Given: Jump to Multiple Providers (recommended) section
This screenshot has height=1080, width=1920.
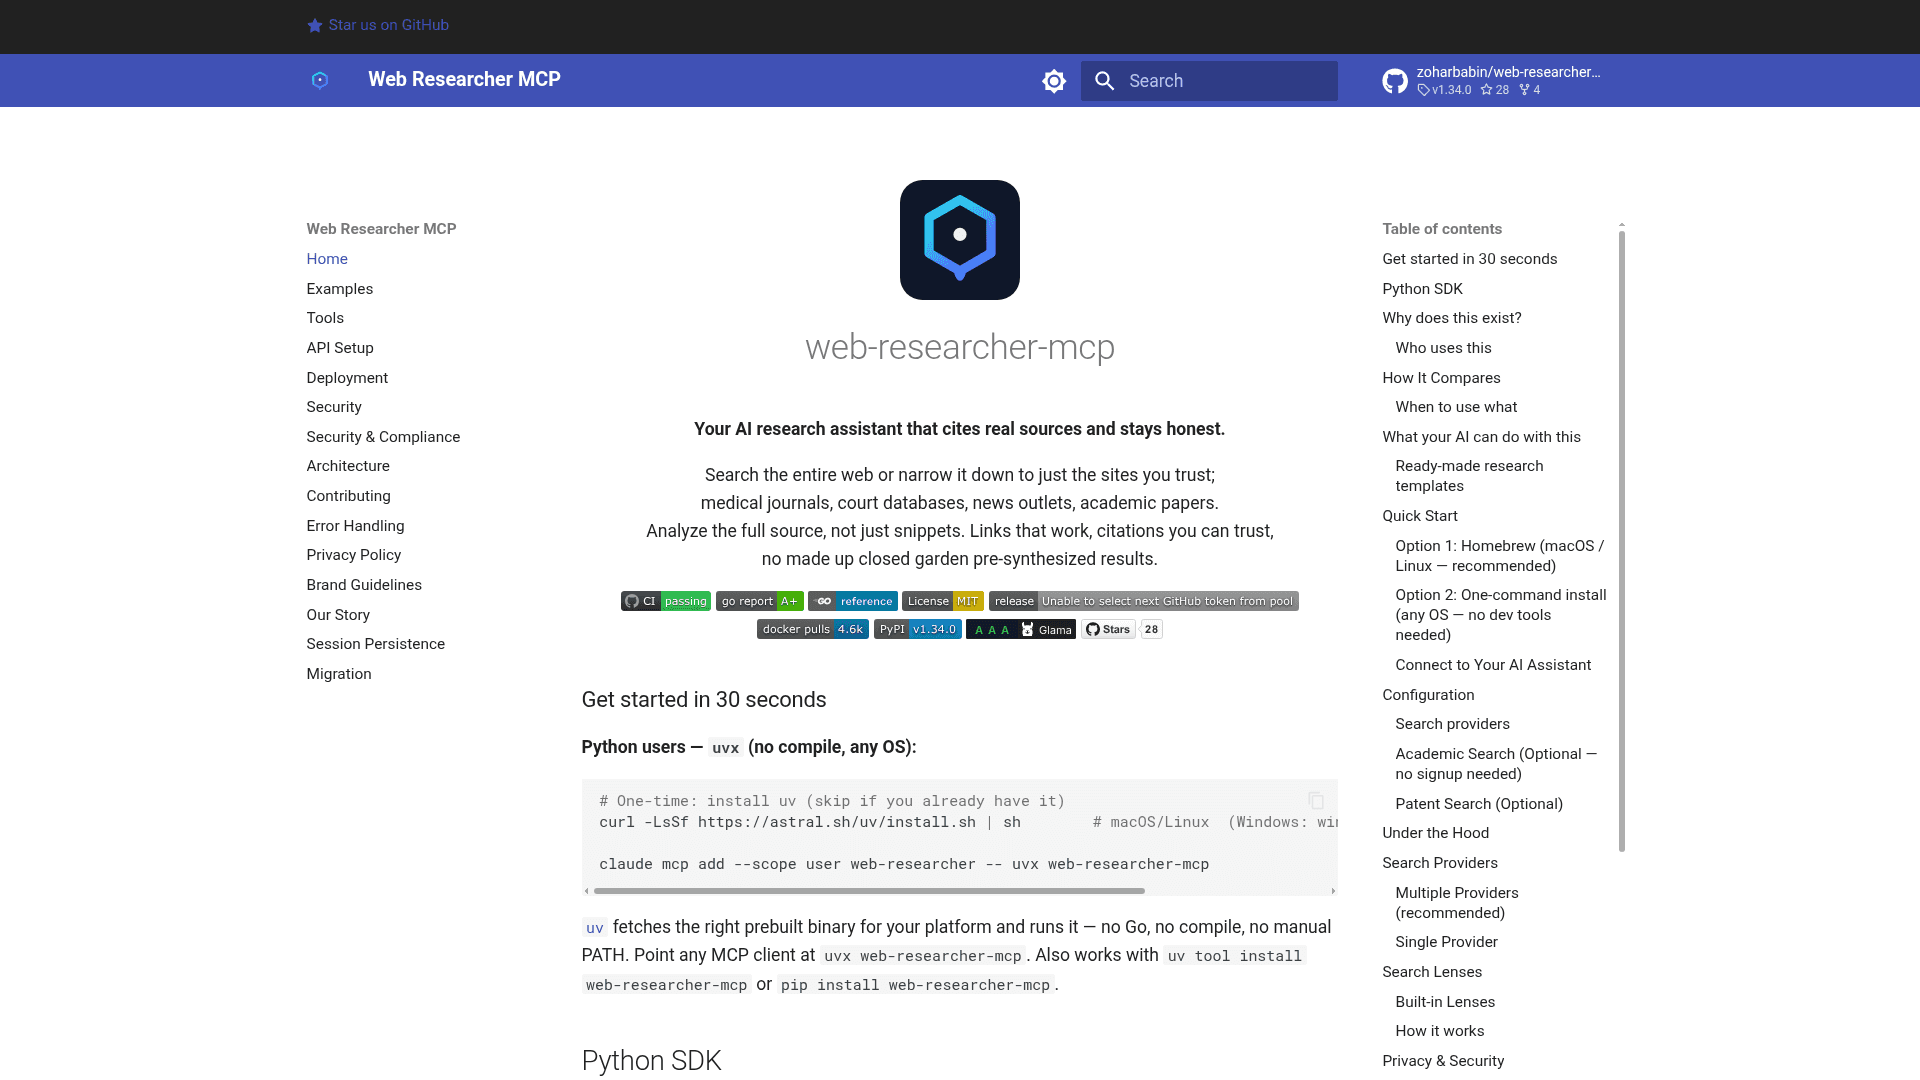Looking at the screenshot, I should 1457,903.
